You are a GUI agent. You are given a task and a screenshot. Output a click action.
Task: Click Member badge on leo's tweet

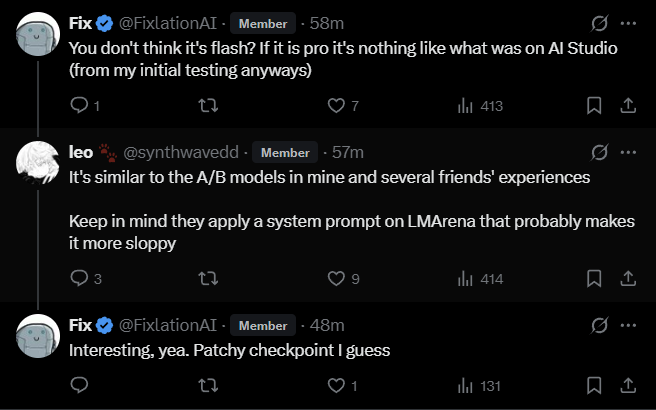[x=285, y=153]
